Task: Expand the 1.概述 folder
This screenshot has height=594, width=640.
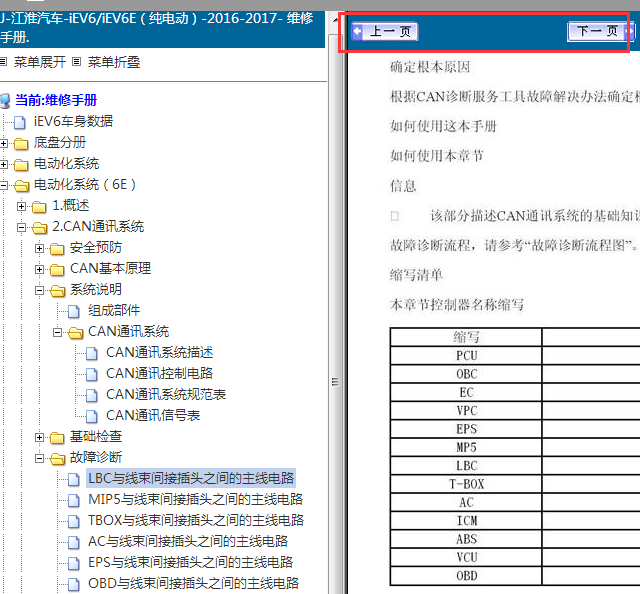Action: [22, 207]
